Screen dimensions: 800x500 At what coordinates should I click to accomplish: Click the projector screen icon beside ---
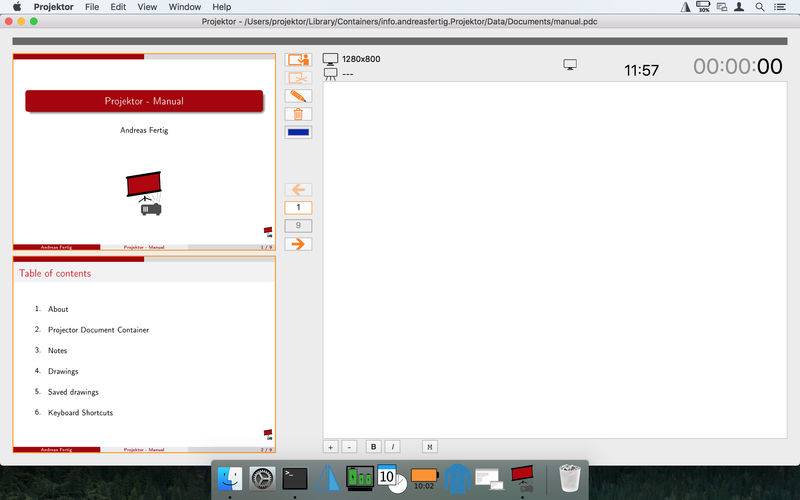click(x=331, y=74)
